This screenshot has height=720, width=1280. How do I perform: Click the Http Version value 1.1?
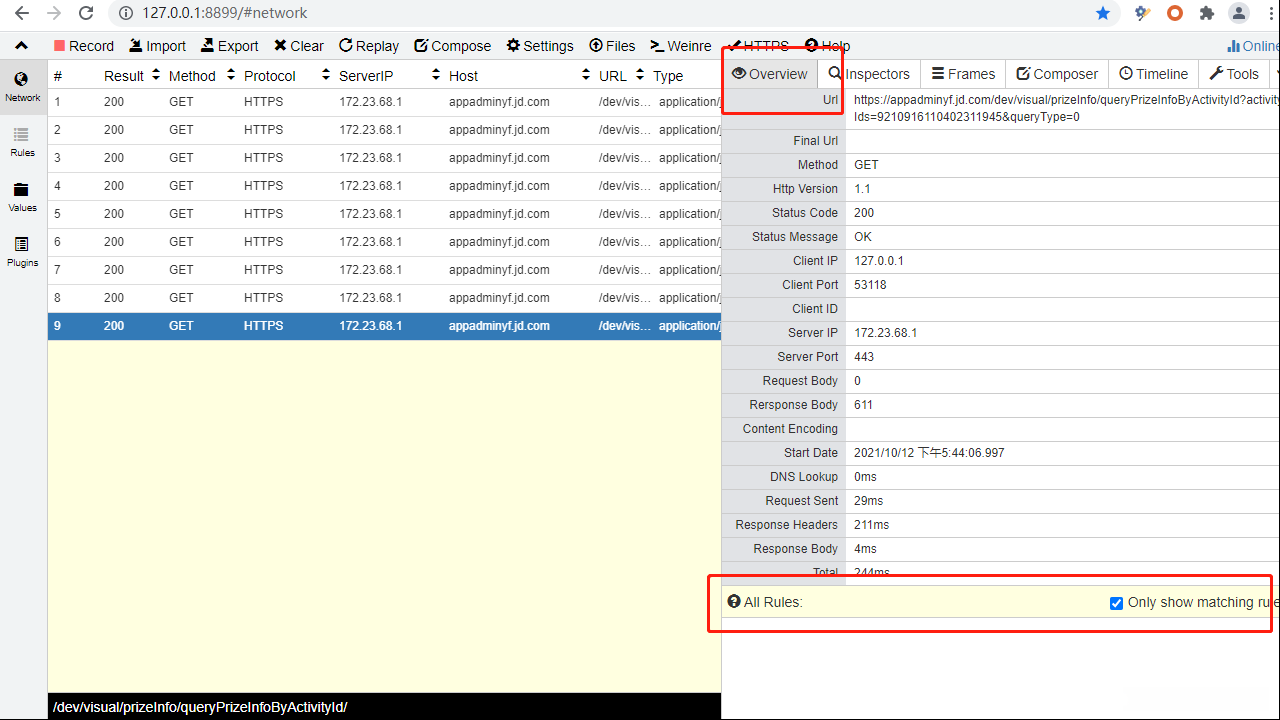tap(862, 189)
